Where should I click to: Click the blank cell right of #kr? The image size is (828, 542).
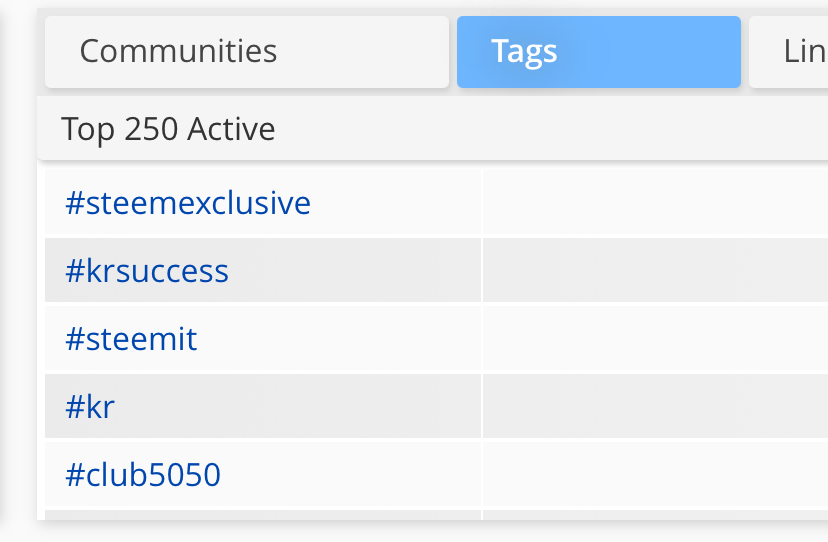655,407
